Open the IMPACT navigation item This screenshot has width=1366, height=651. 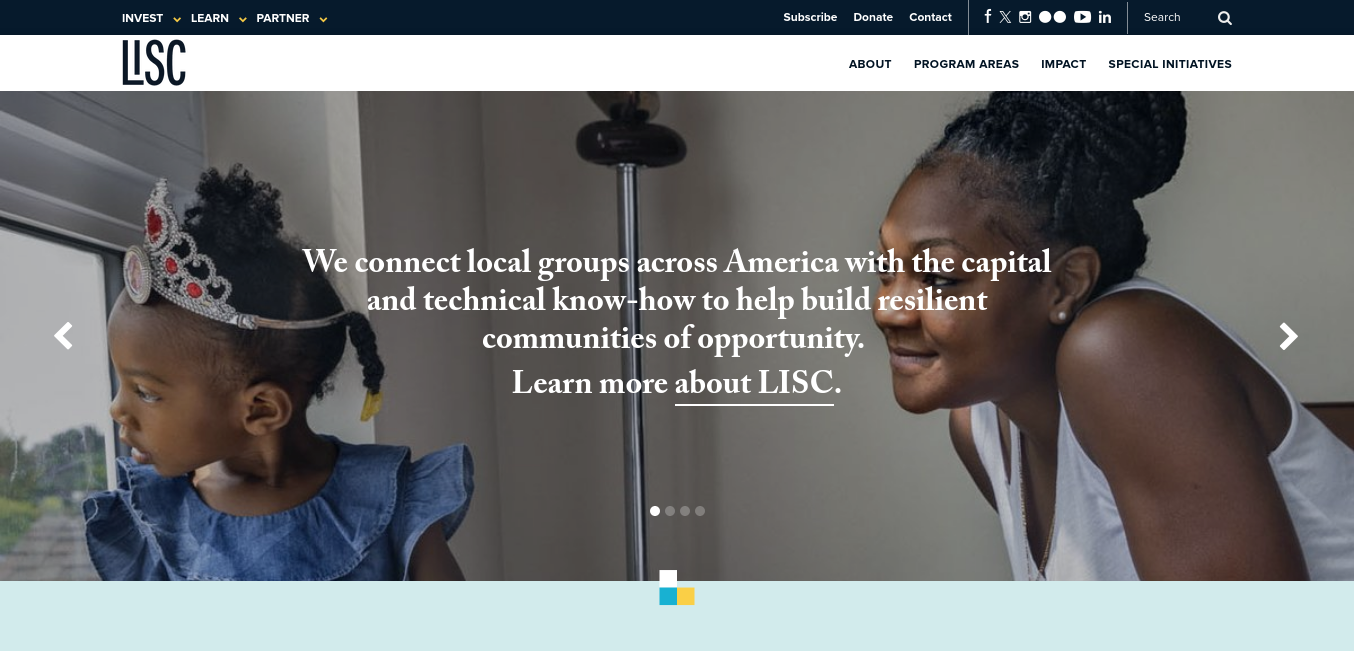(1063, 64)
